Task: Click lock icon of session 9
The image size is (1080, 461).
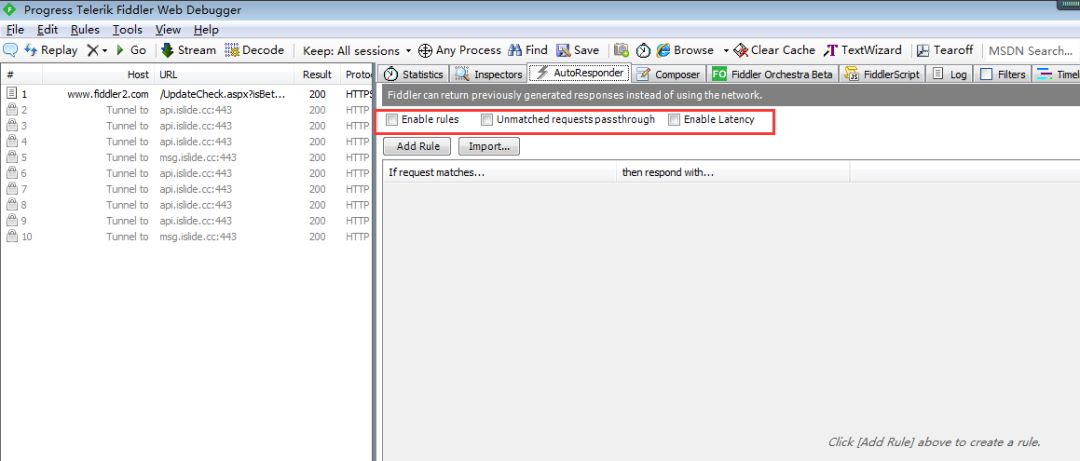Action: click(11, 221)
